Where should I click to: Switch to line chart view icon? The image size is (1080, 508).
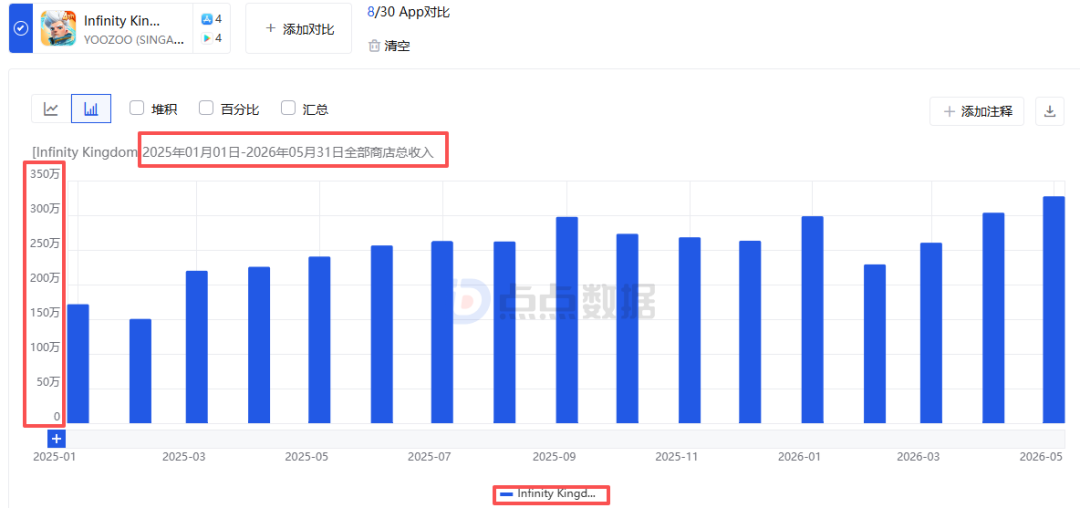[51, 109]
